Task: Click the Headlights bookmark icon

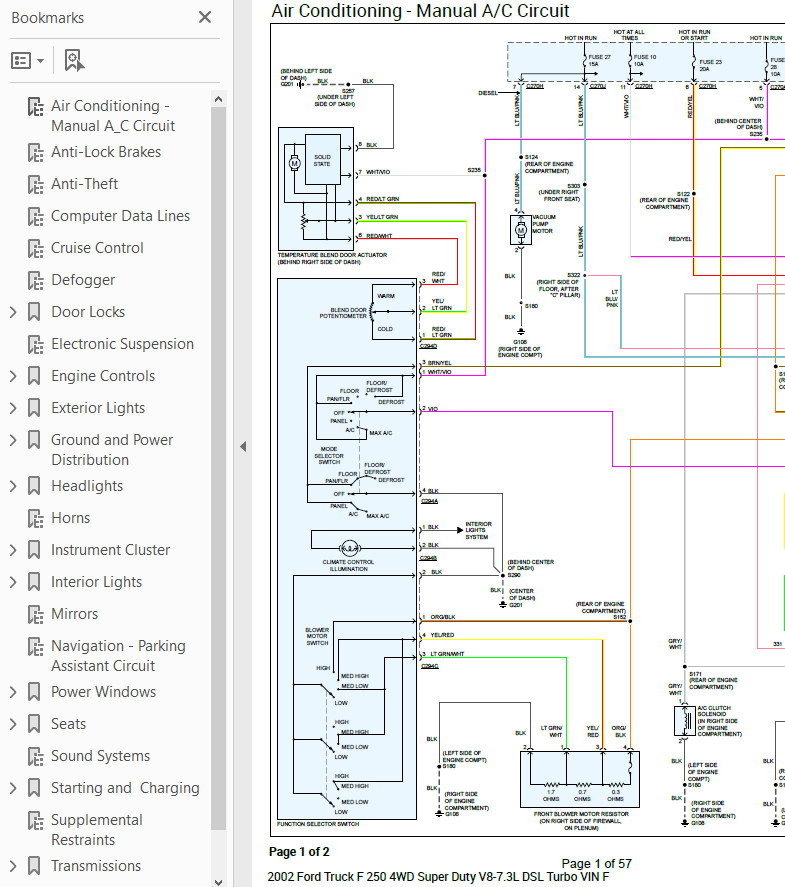Action: [x=34, y=486]
